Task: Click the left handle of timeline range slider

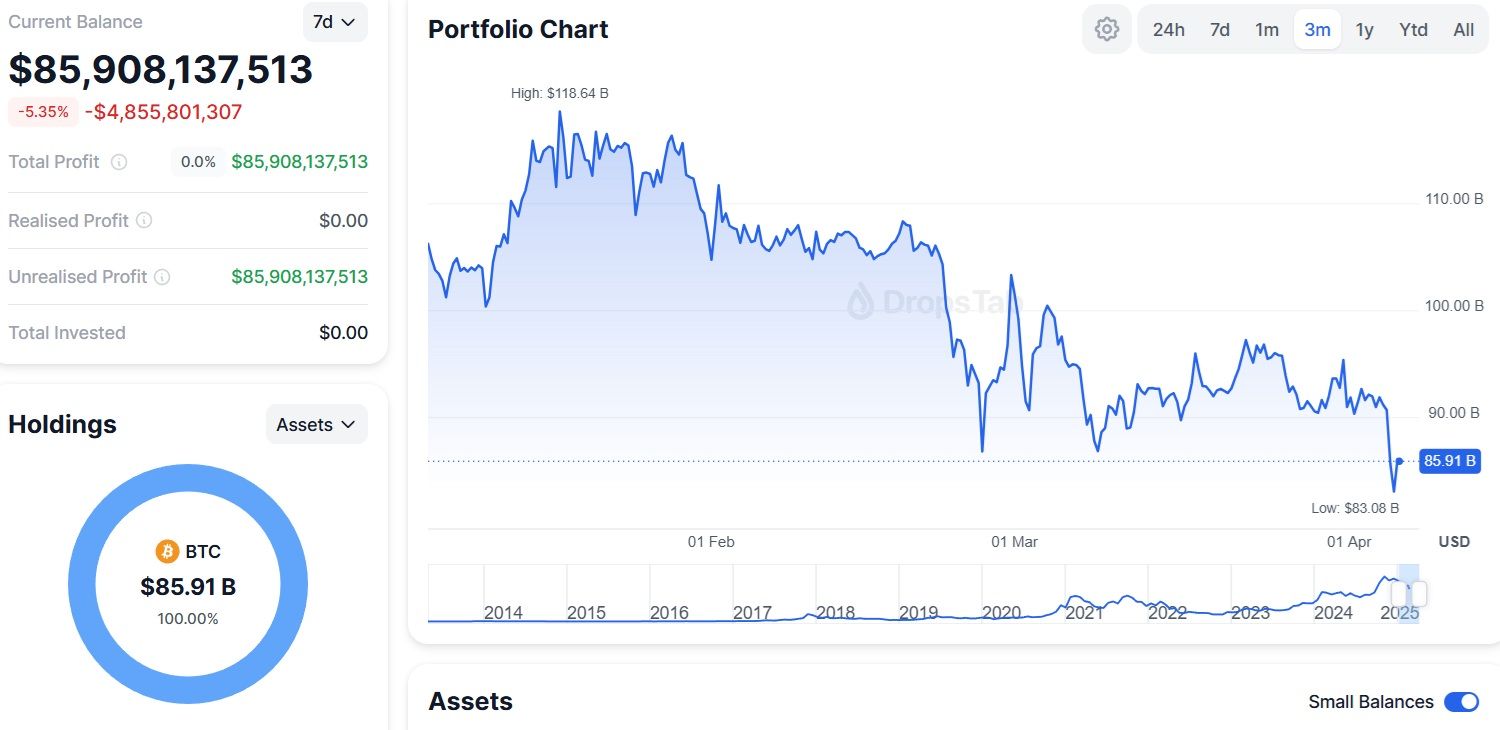Action: point(1398,593)
